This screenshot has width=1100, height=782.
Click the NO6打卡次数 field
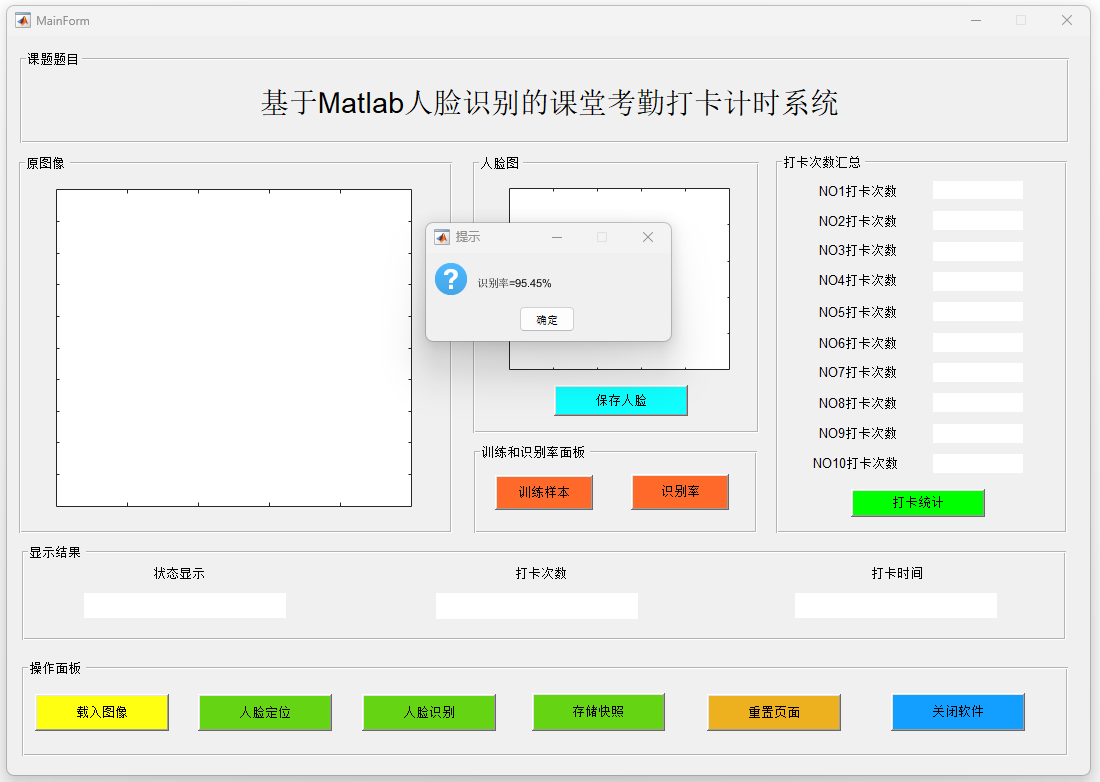(x=977, y=342)
